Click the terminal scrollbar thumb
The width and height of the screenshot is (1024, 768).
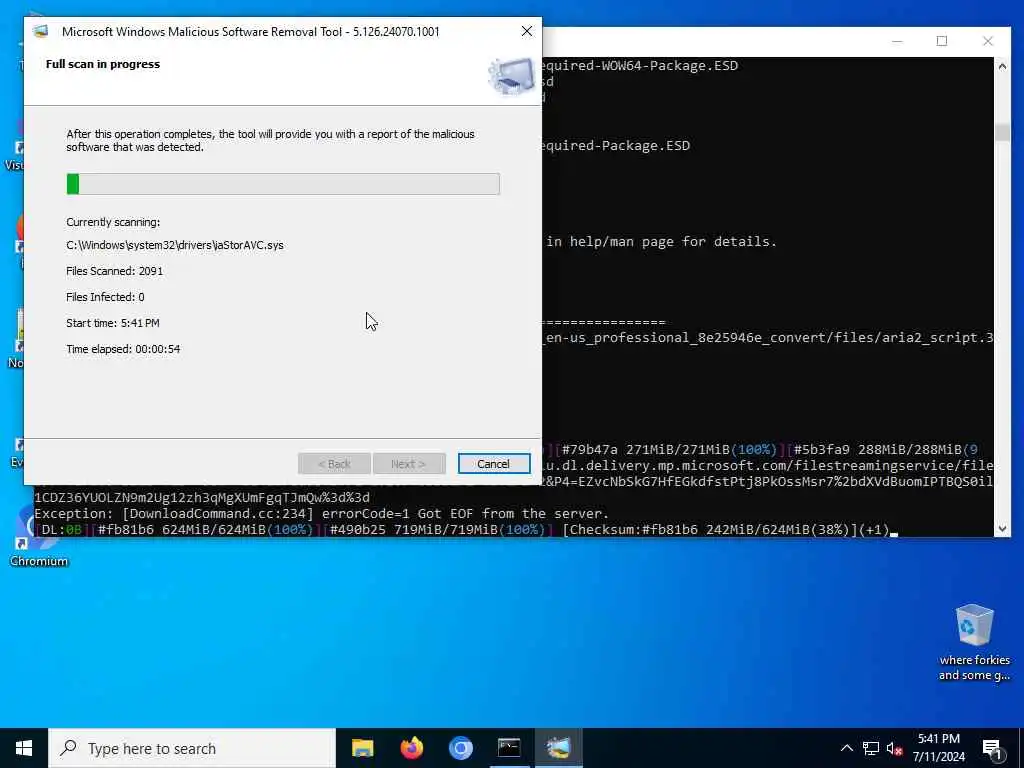point(1002,132)
